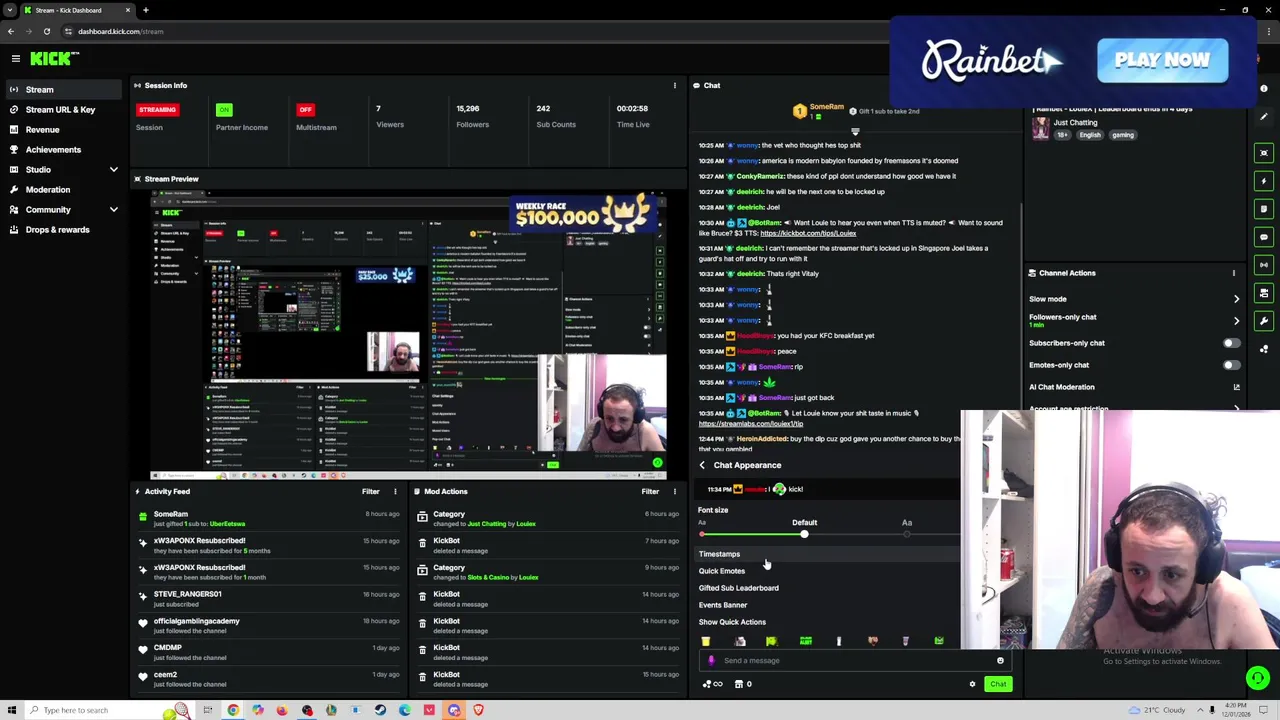Open the Activity Feed three-dot menu
The image size is (1280, 720).
tap(395, 491)
